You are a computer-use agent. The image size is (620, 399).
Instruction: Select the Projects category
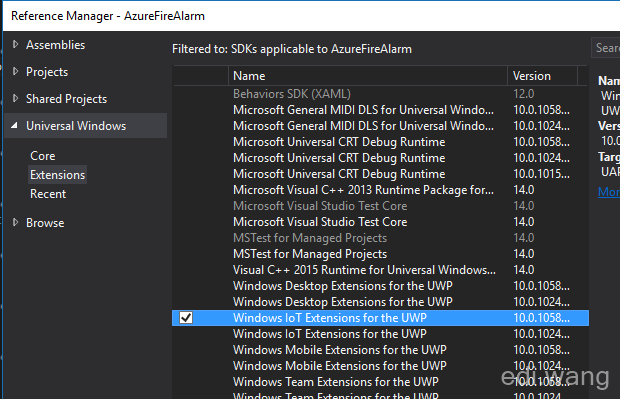coord(47,72)
